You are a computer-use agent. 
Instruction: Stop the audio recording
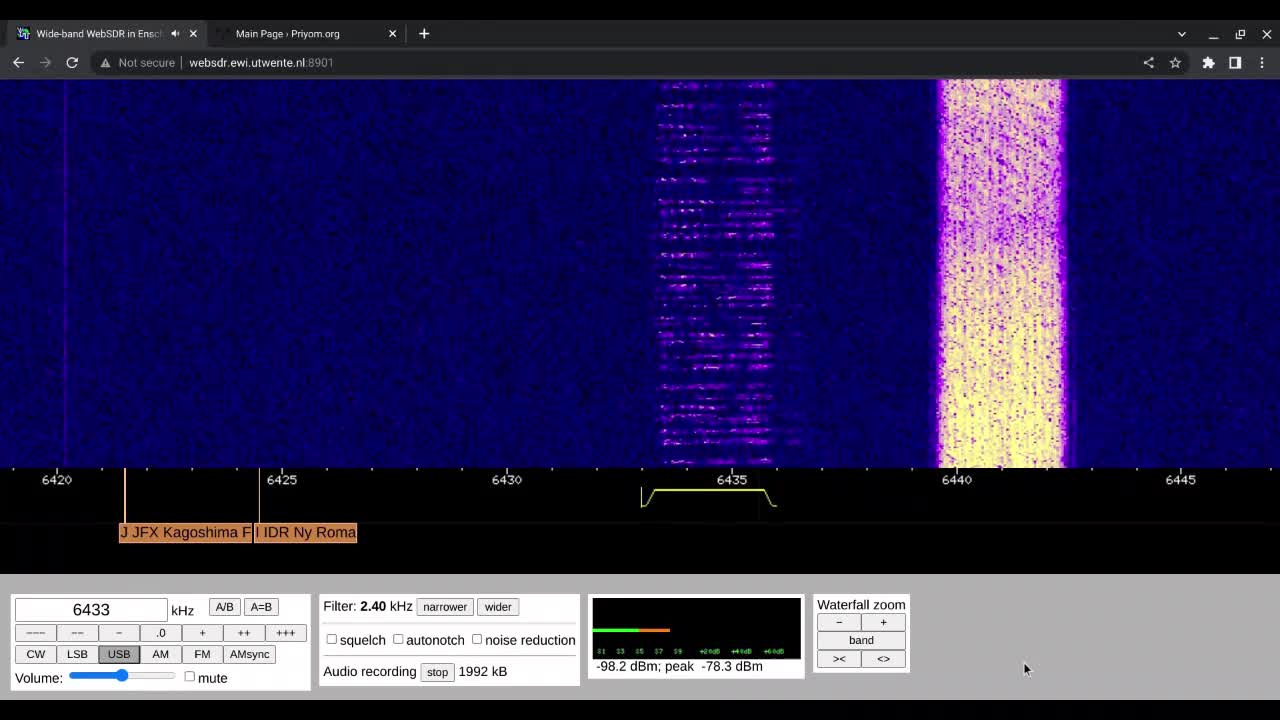tap(437, 672)
